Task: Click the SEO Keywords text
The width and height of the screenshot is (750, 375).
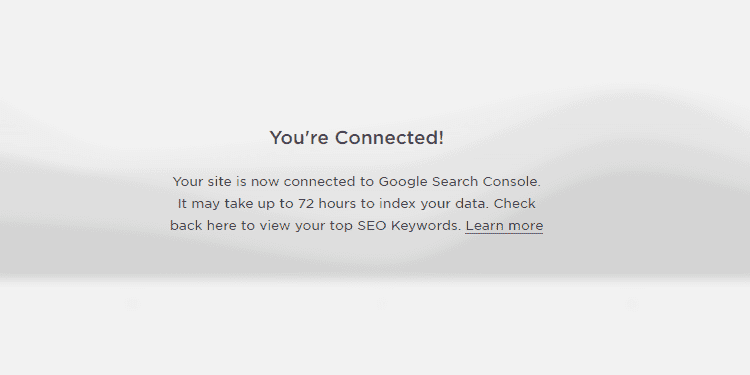Action: 408,226
